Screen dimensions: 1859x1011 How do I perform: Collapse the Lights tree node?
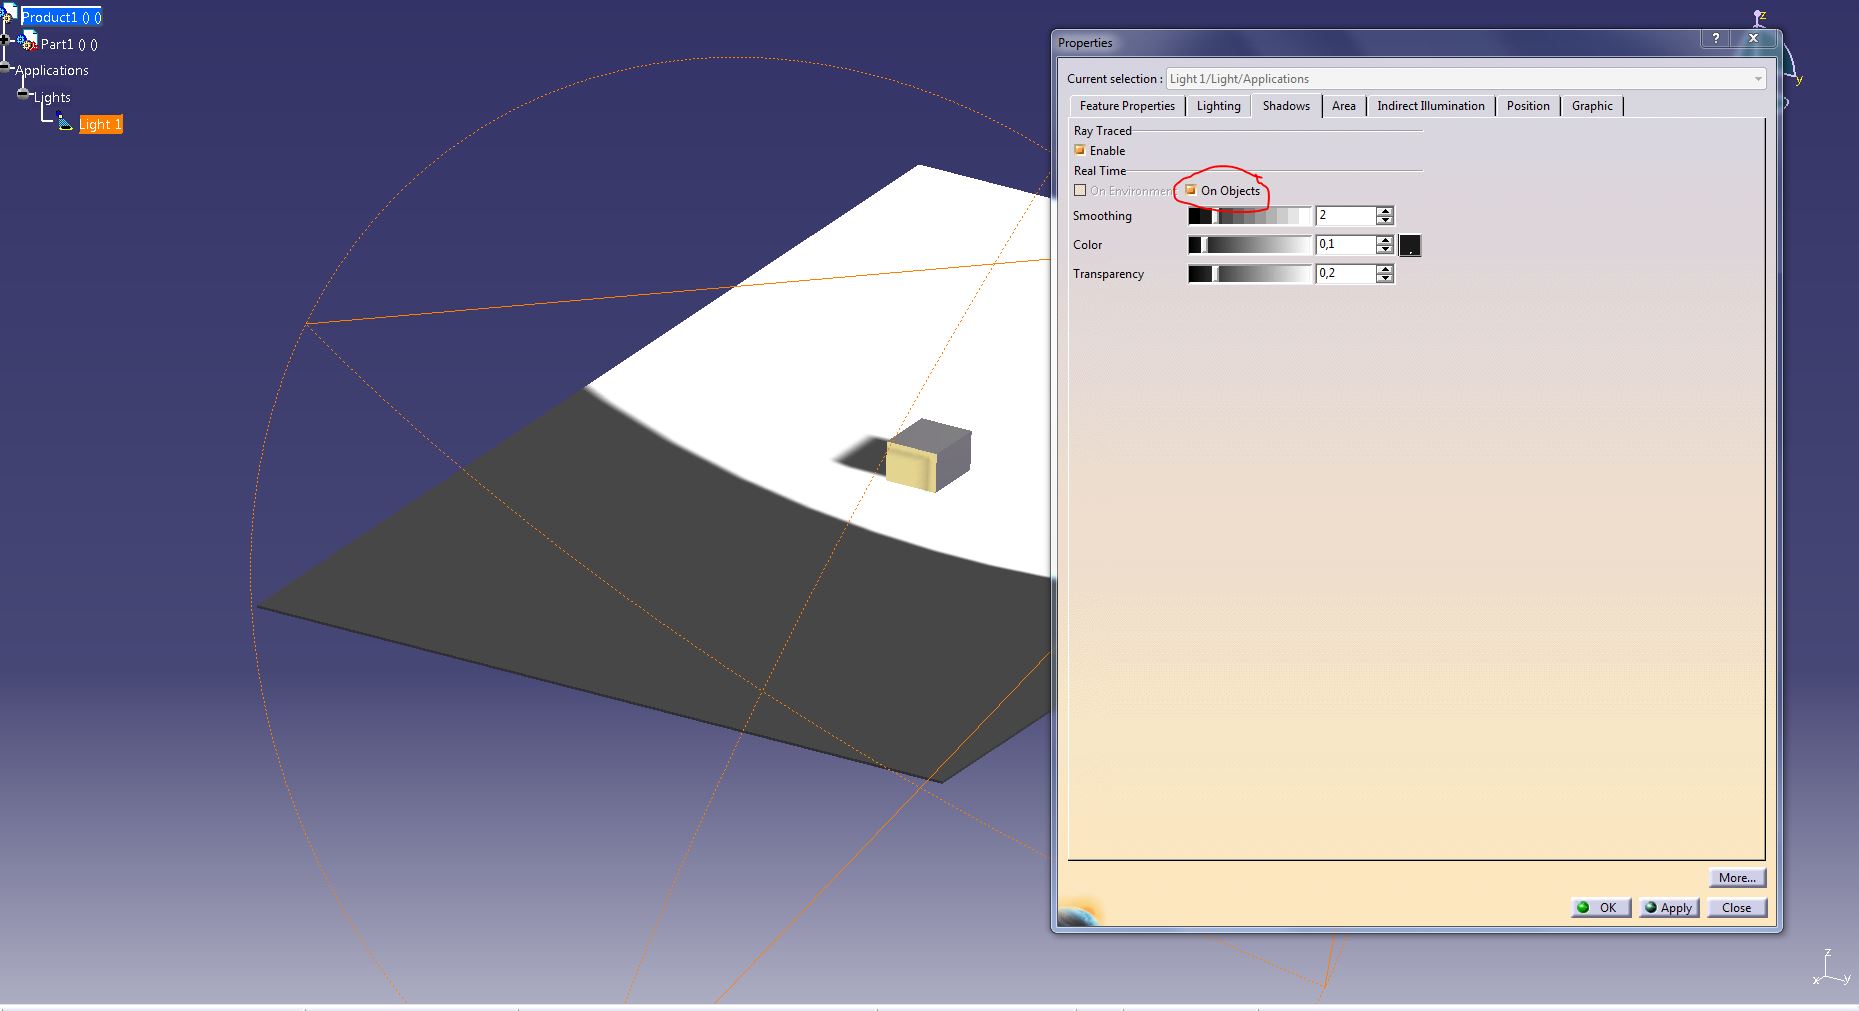pyautogui.click(x=23, y=94)
